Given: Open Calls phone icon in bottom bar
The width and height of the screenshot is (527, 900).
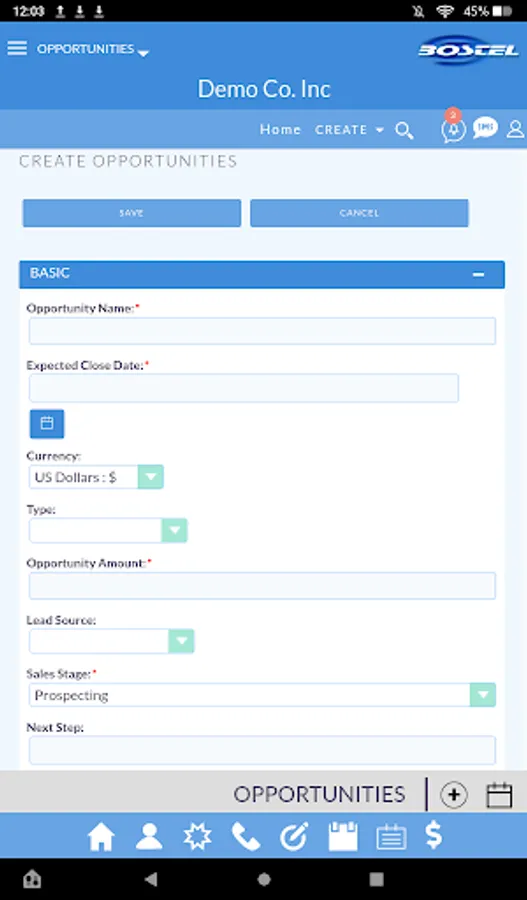Looking at the screenshot, I should pyautogui.click(x=246, y=836).
